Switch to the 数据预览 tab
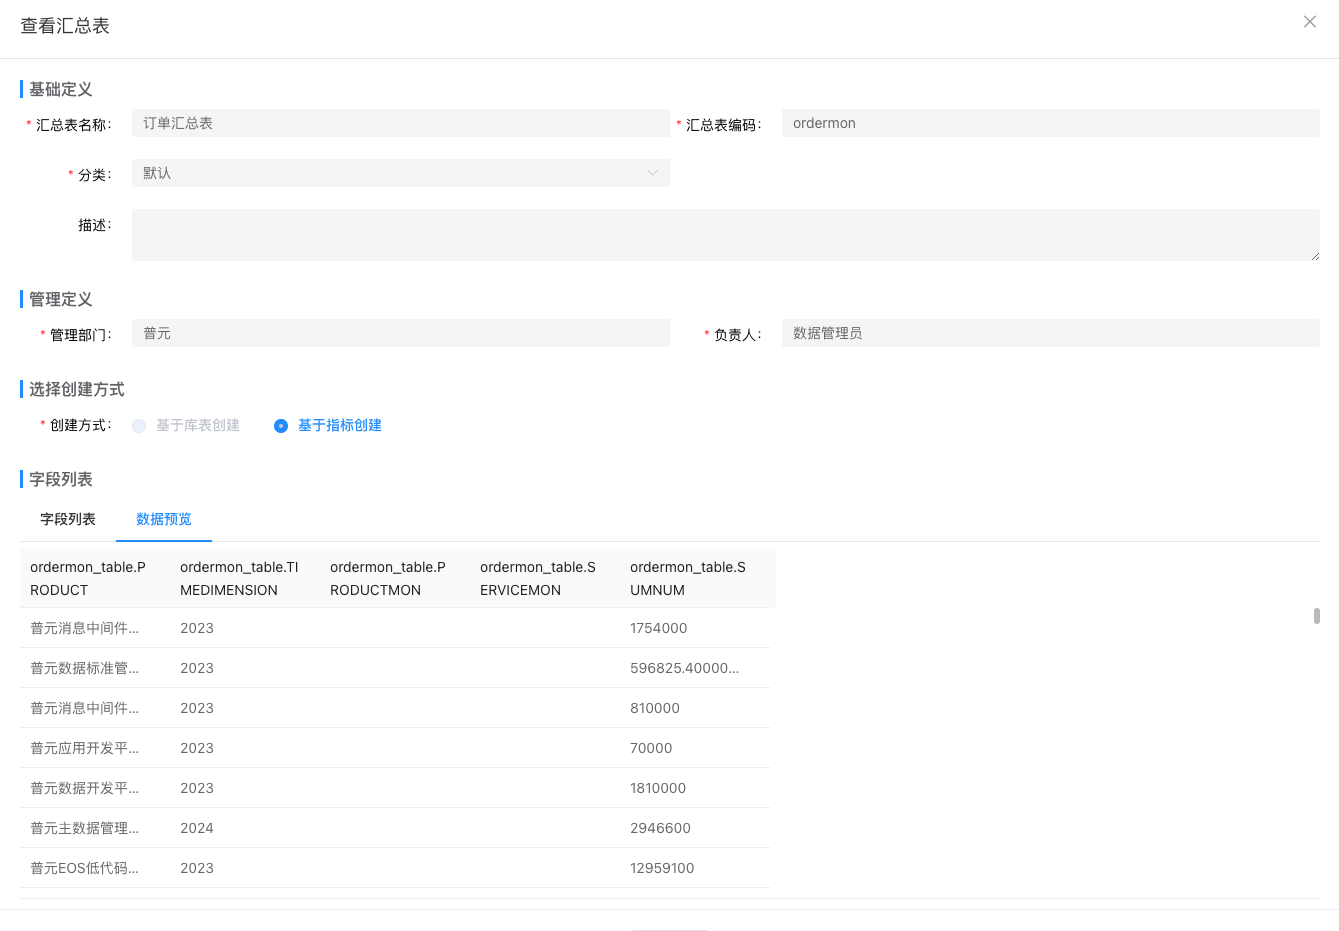 [164, 519]
